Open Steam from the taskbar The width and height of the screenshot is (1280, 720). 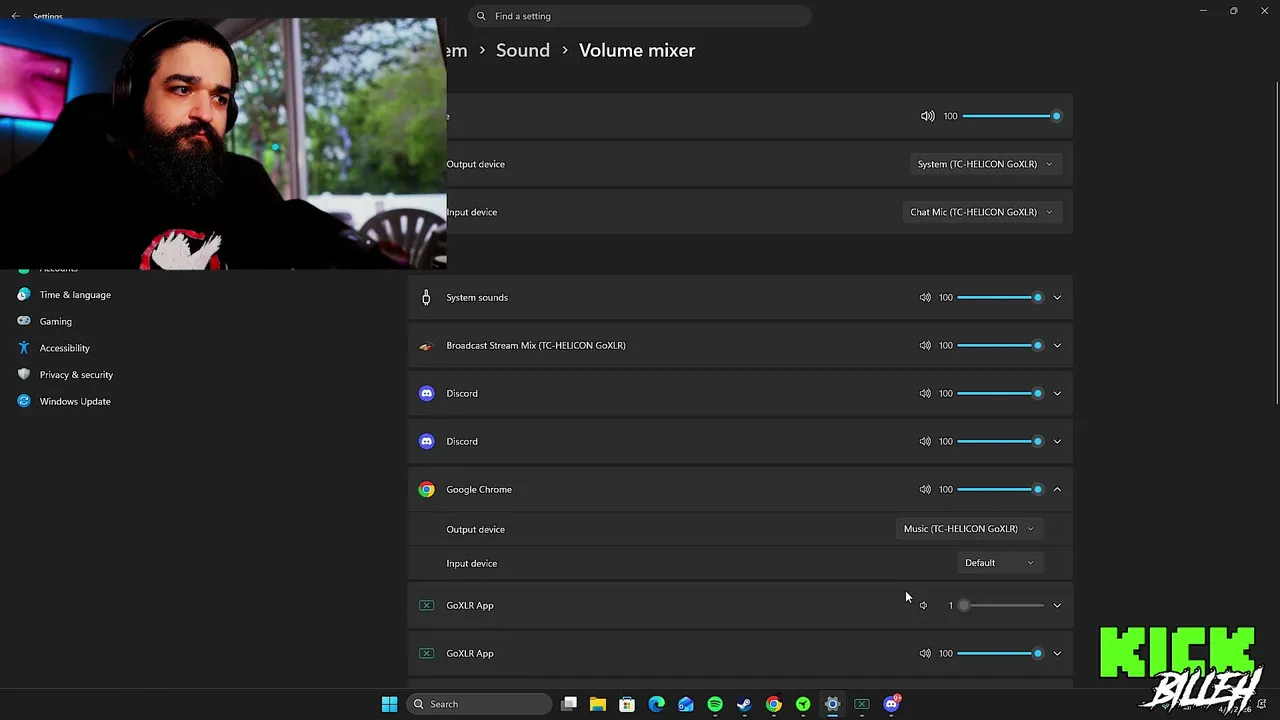click(x=744, y=704)
